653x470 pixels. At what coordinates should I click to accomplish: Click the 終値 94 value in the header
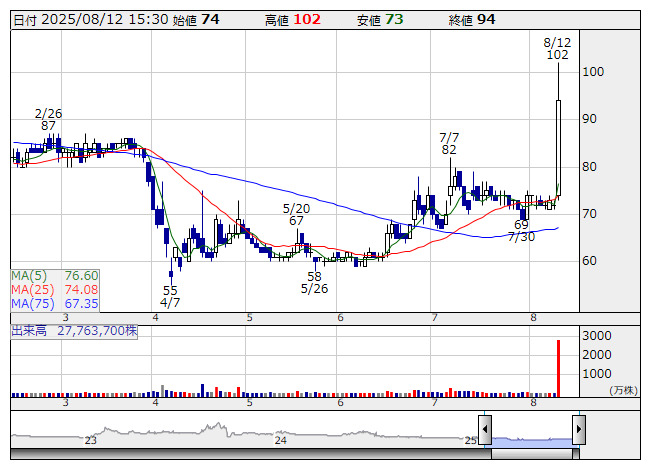pyautogui.click(x=472, y=20)
